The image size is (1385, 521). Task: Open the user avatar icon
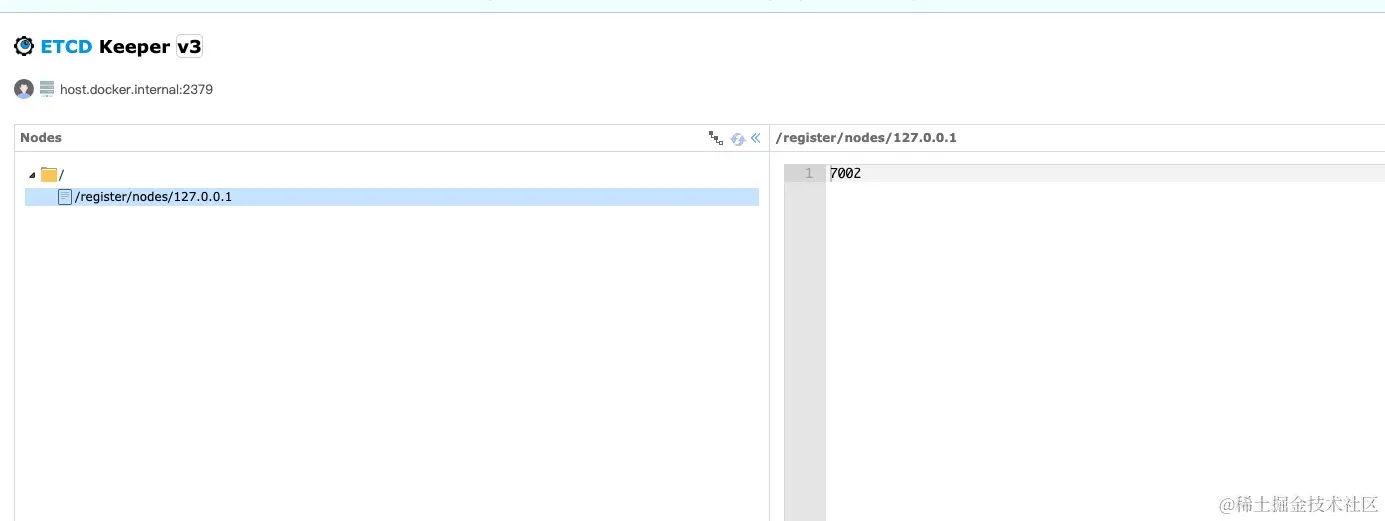pyautogui.click(x=24, y=89)
